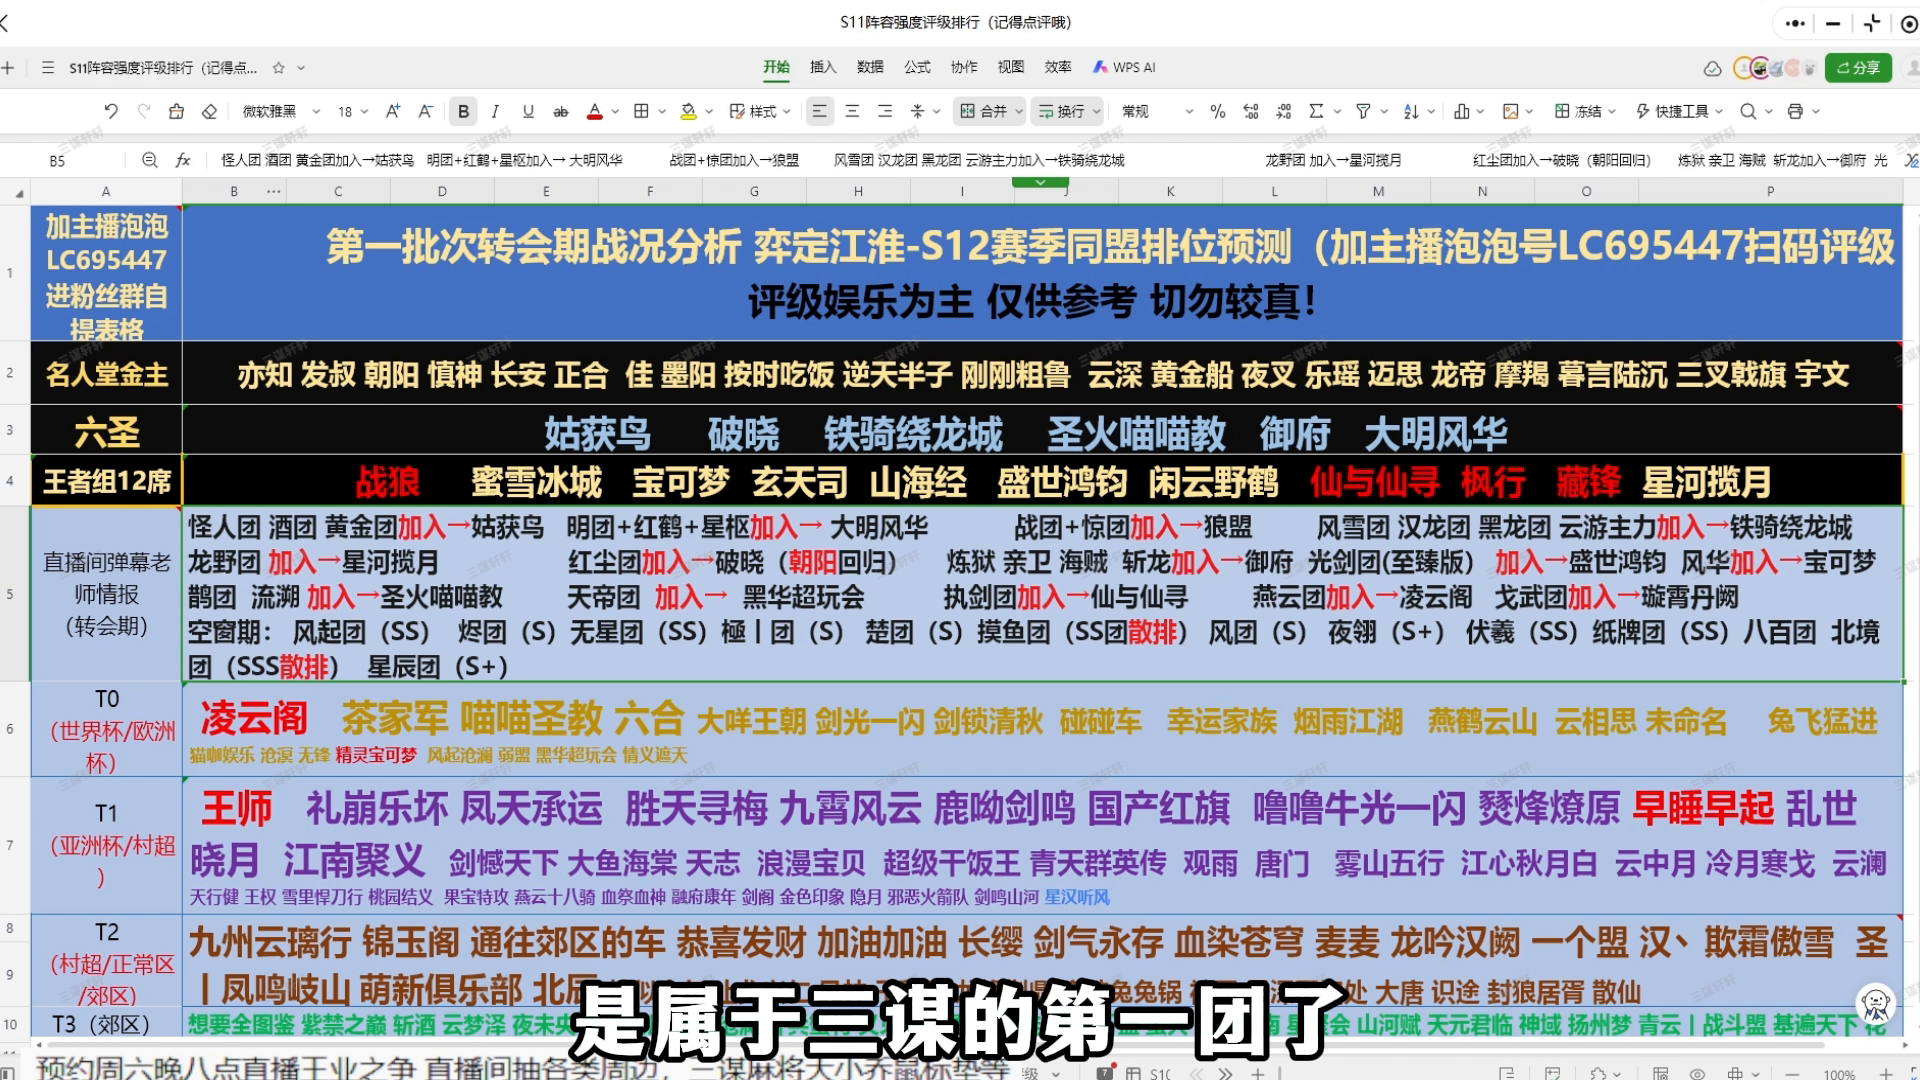Switch to the 插入 tab
The image size is (1920, 1080).
(822, 67)
